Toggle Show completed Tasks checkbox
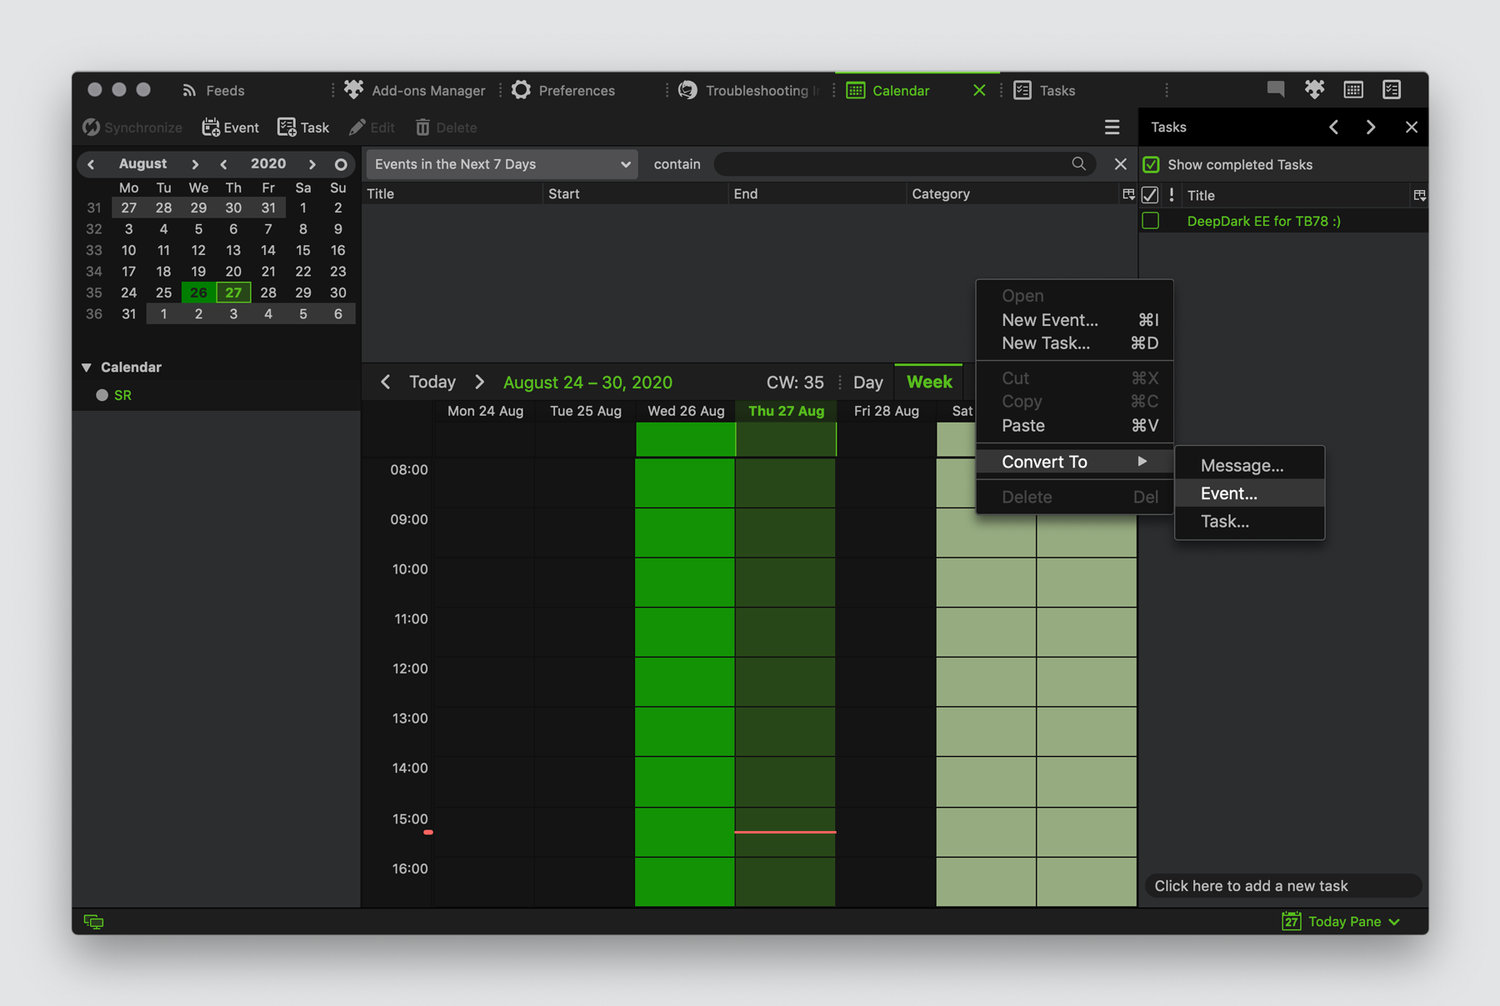 [x=1151, y=165]
